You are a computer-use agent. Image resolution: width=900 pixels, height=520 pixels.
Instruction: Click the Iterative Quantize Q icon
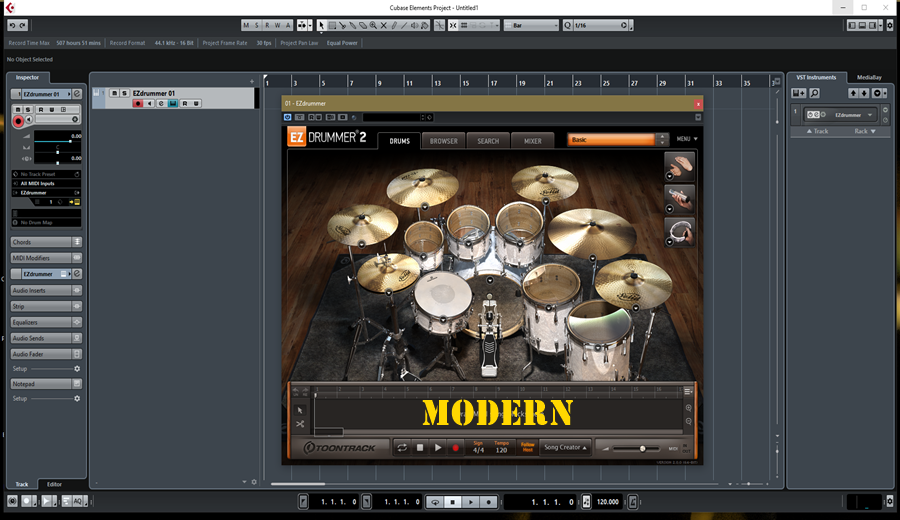[567, 25]
